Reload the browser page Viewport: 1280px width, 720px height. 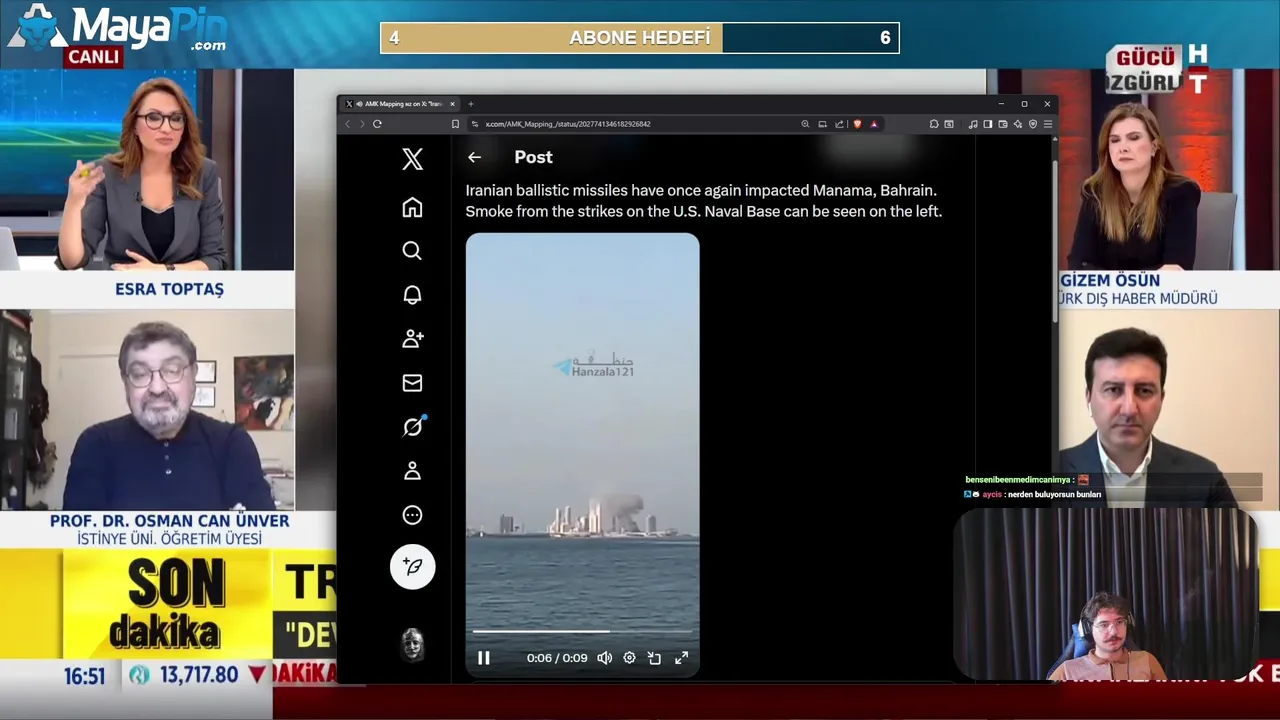[x=377, y=124]
